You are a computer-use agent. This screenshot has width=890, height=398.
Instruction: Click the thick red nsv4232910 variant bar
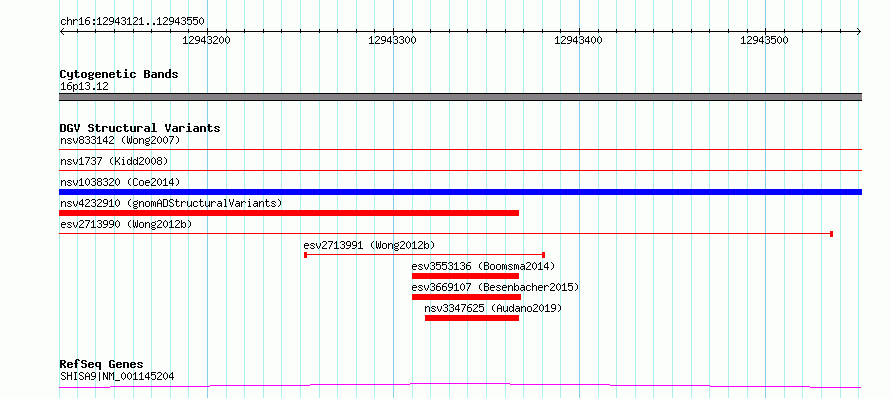click(x=289, y=213)
